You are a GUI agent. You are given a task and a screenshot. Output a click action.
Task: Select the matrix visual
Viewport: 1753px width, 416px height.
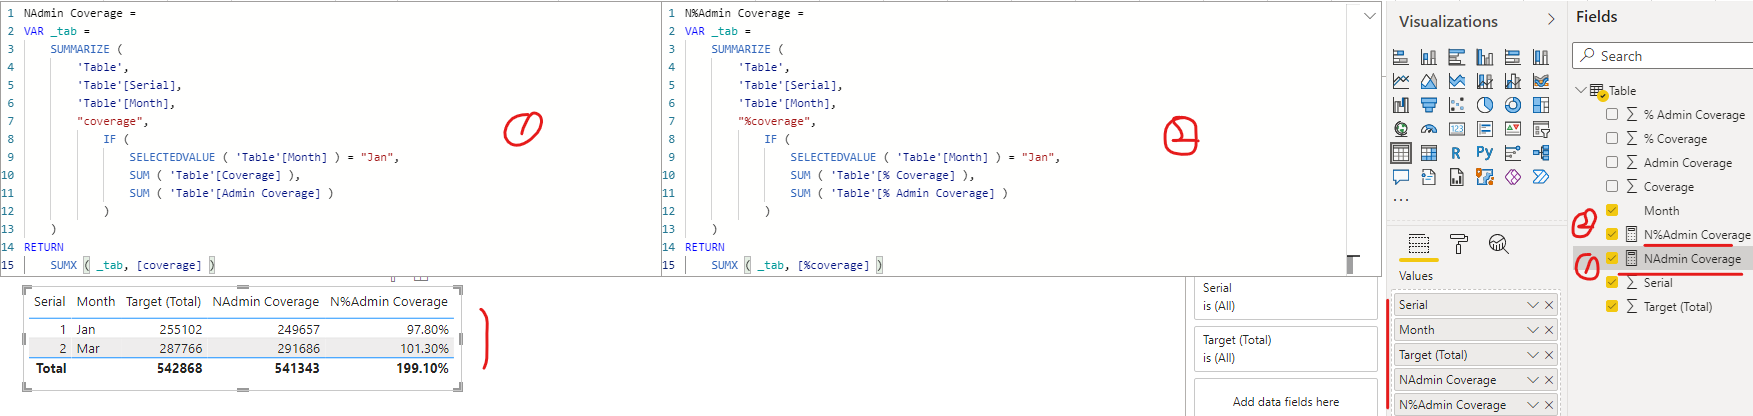(1429, 153)
